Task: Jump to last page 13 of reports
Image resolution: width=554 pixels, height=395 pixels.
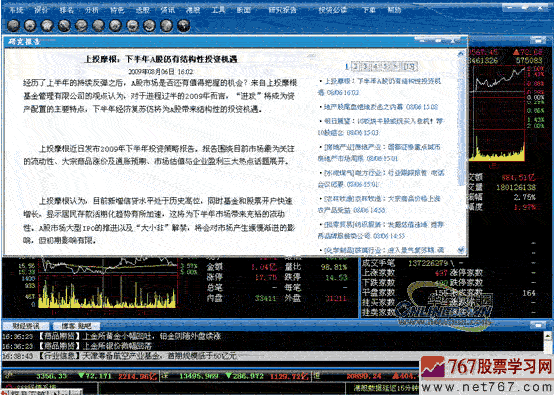Action: (409, 66)
